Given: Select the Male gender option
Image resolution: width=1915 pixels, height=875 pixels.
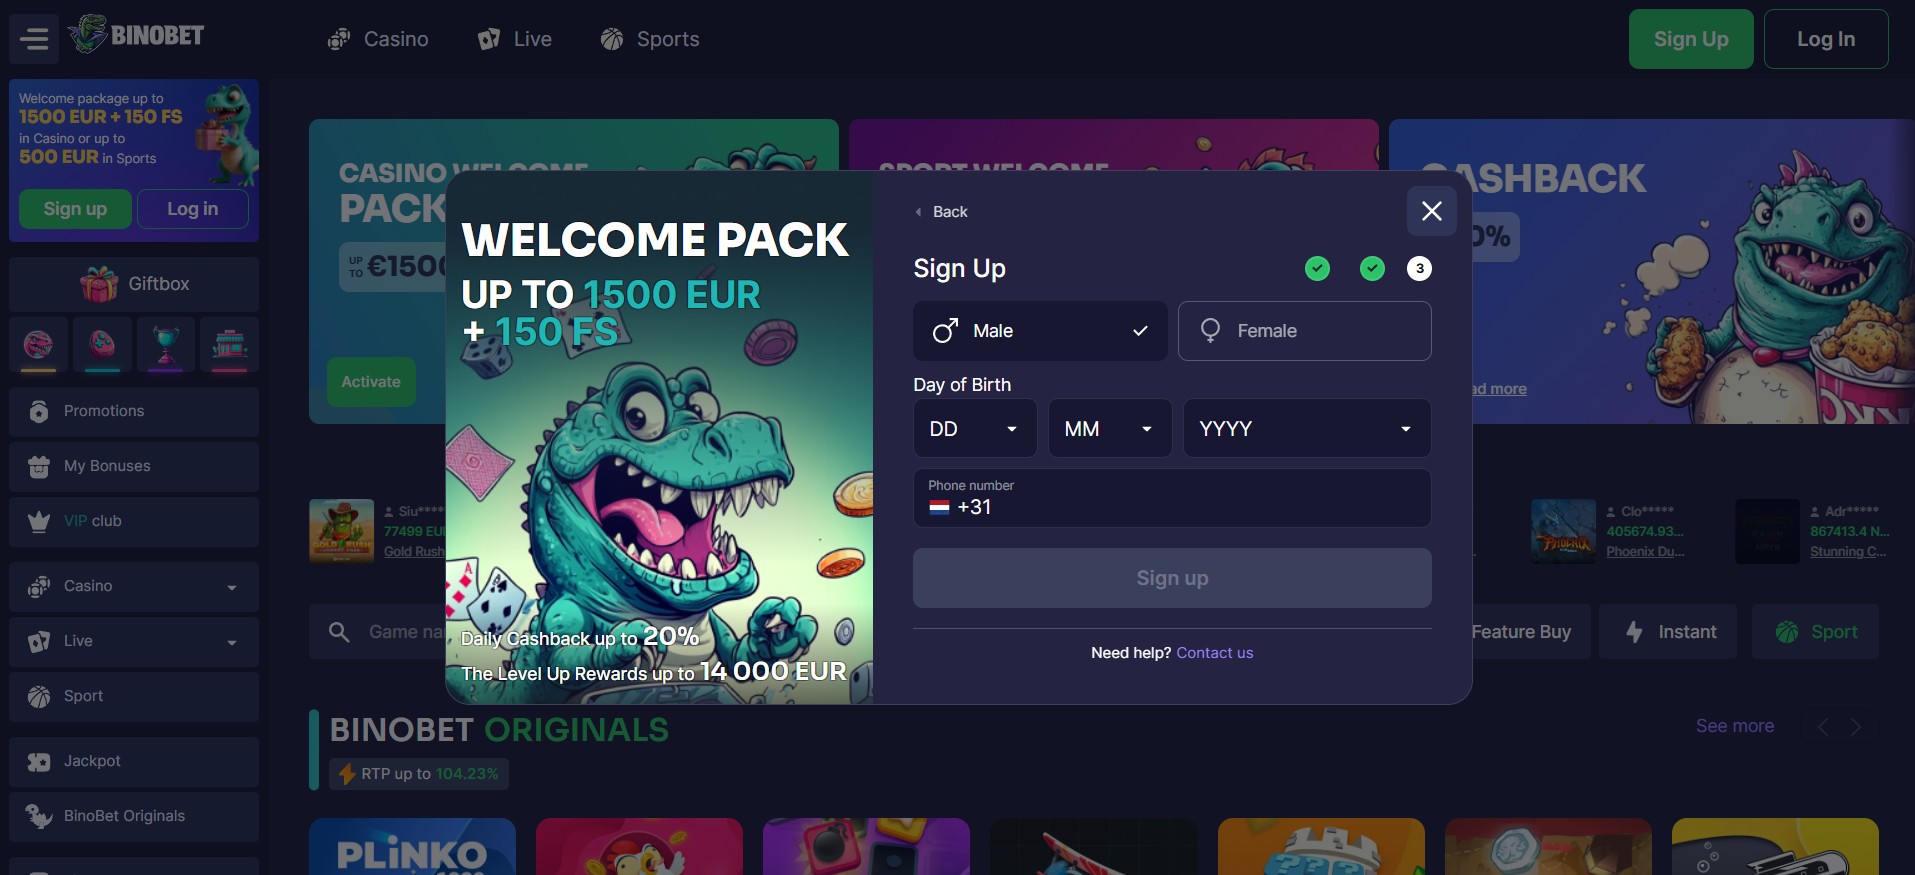Looking at the screenshot, I should pyautogui.click(x=1040, y=331).
